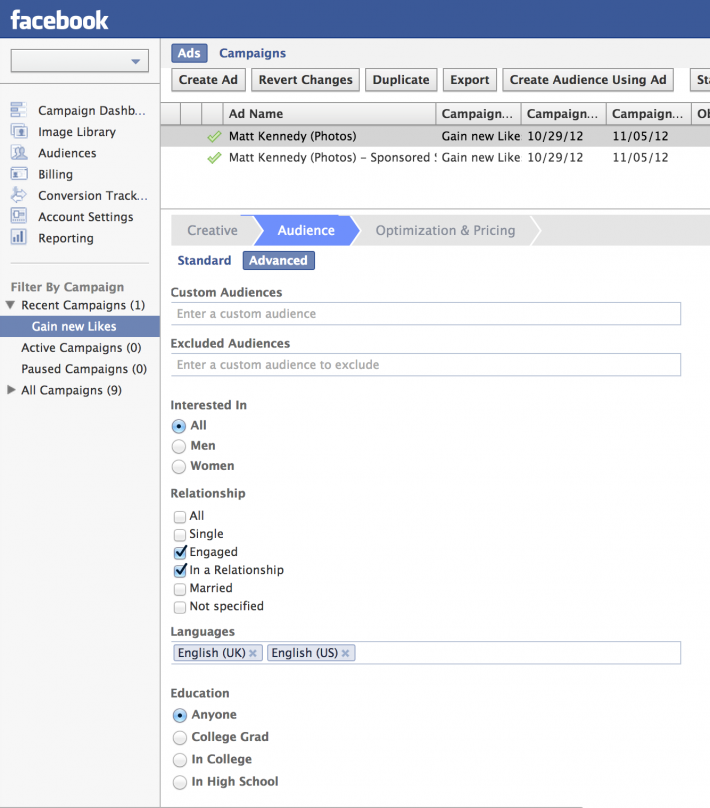
Task: Click green checkmark on Sponsored ad row
Action: (x=214, y=158)
